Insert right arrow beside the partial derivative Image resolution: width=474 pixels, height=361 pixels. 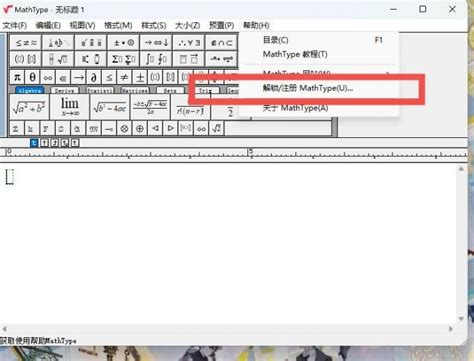click(x=79, y=77)
